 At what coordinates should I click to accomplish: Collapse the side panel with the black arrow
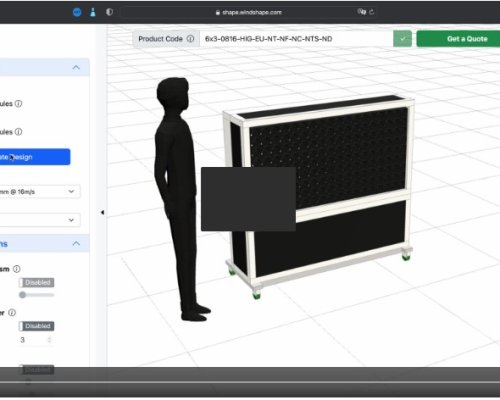(102, 212)
